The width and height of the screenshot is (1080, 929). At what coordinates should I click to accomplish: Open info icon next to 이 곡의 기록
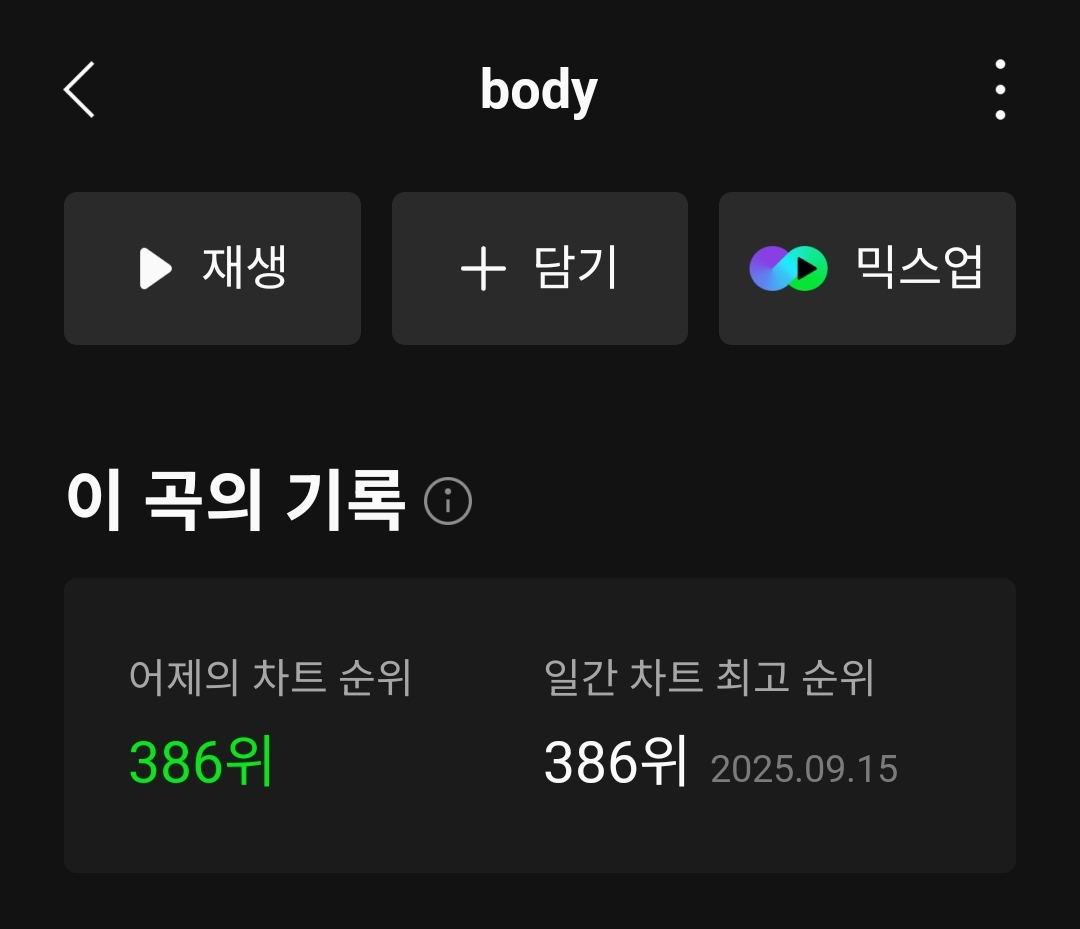coord(448,501)
